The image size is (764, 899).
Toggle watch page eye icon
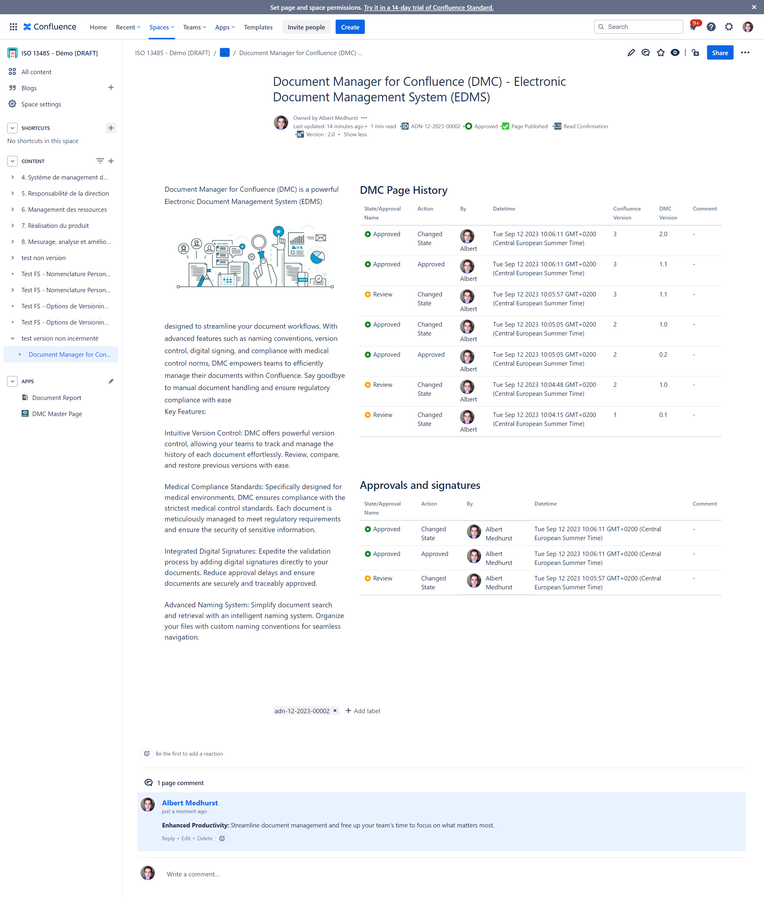pos(675,53)
